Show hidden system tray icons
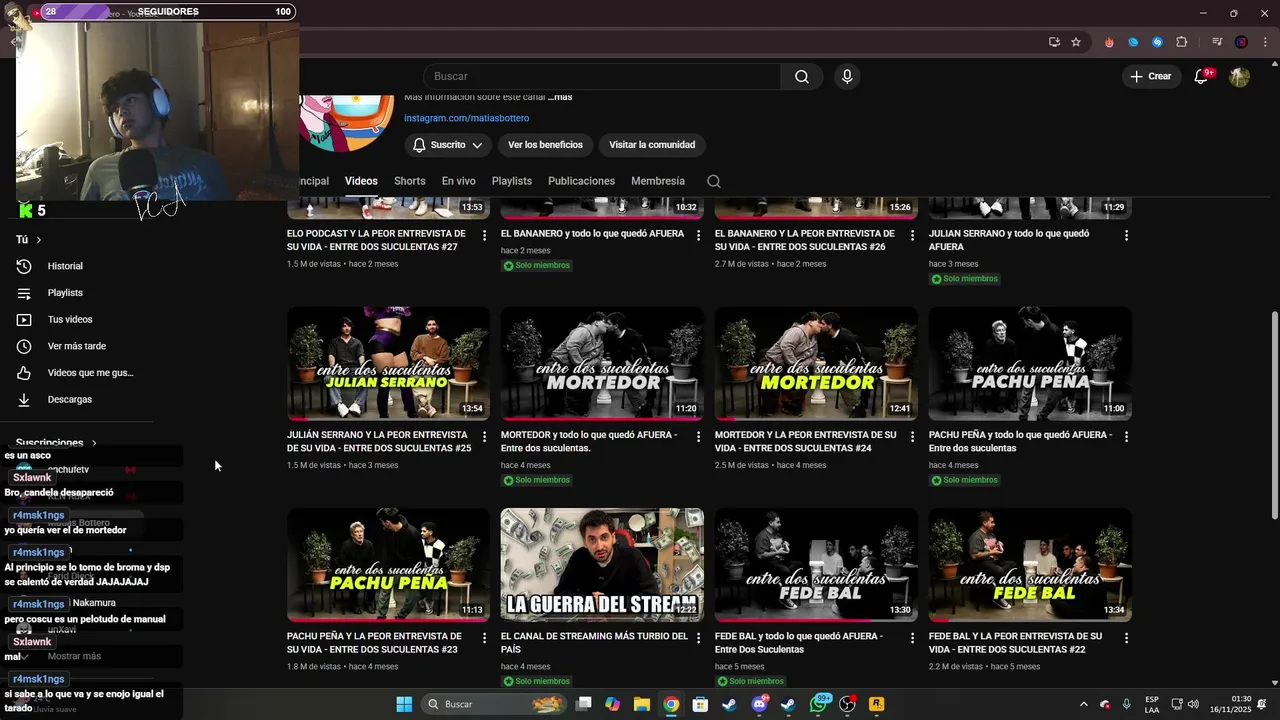 coord(1083,704)
